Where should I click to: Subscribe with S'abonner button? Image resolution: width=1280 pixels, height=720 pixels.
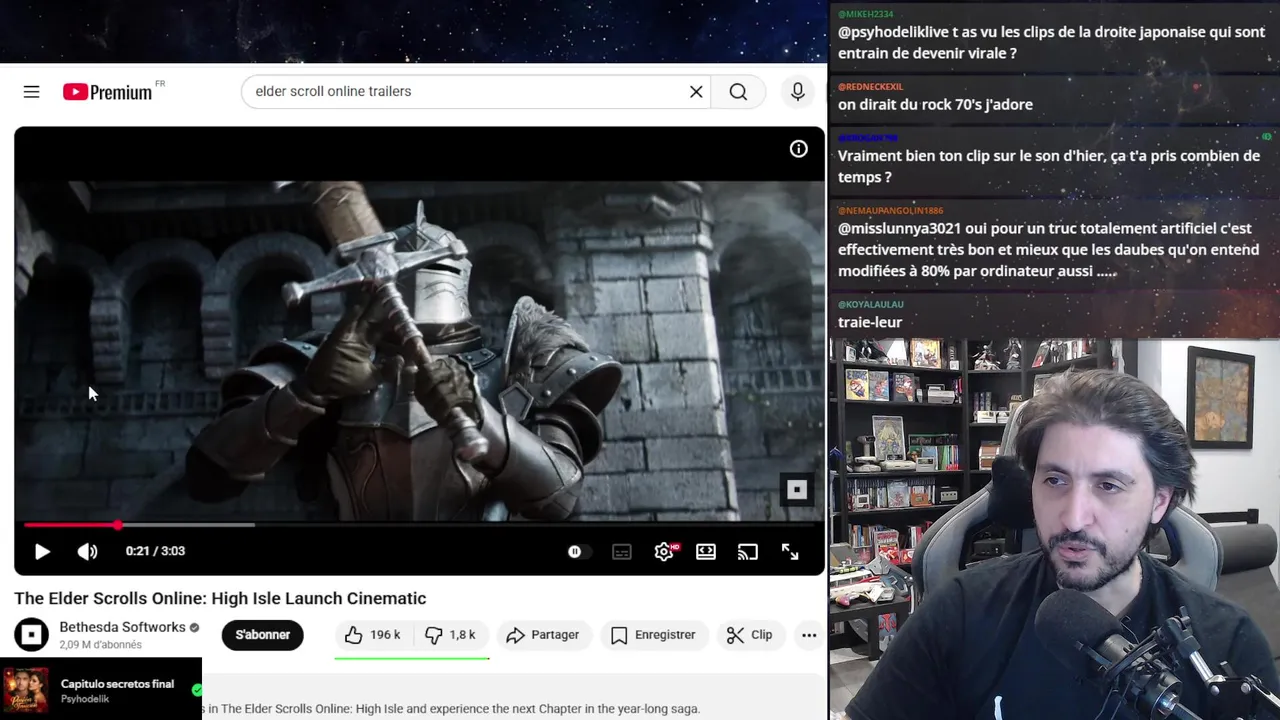point(262,635)
